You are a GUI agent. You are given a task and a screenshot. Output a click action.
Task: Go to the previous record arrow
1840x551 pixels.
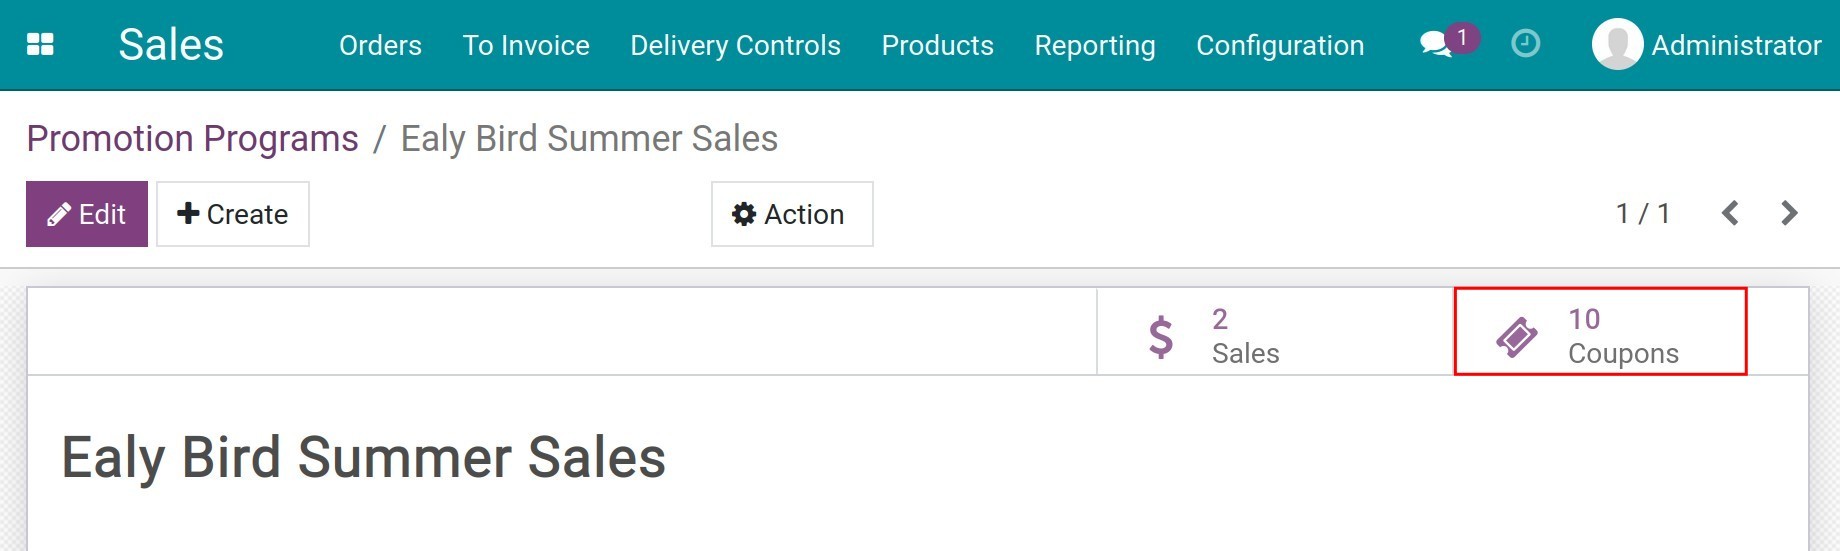[x=1730, y=213]
